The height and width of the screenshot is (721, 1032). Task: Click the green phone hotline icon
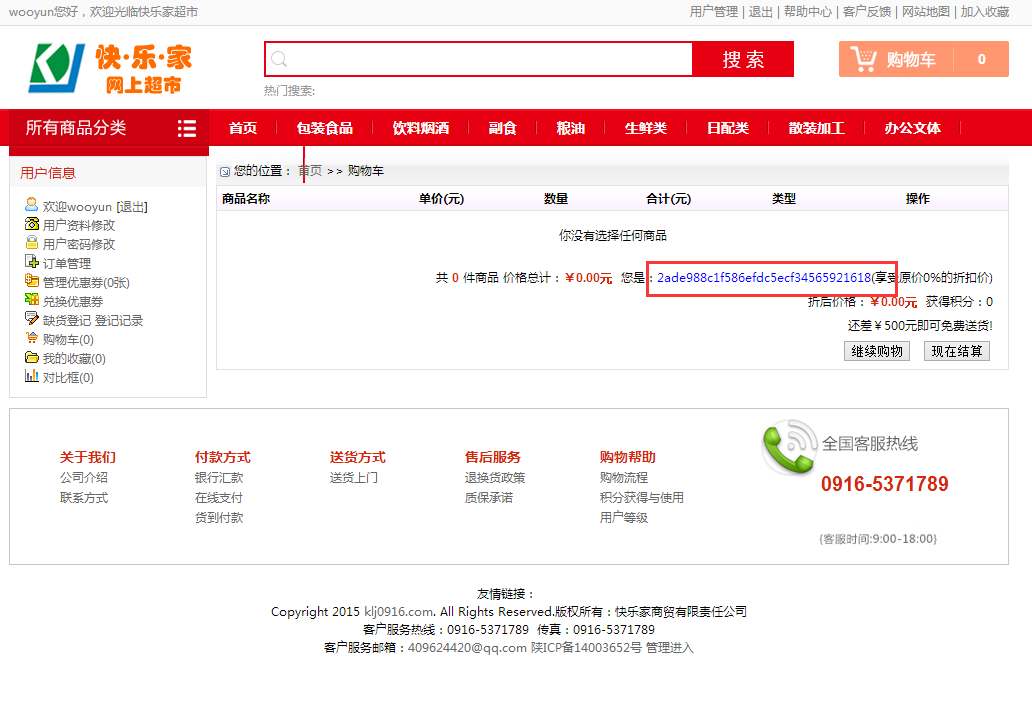click(x=789, y=448)
